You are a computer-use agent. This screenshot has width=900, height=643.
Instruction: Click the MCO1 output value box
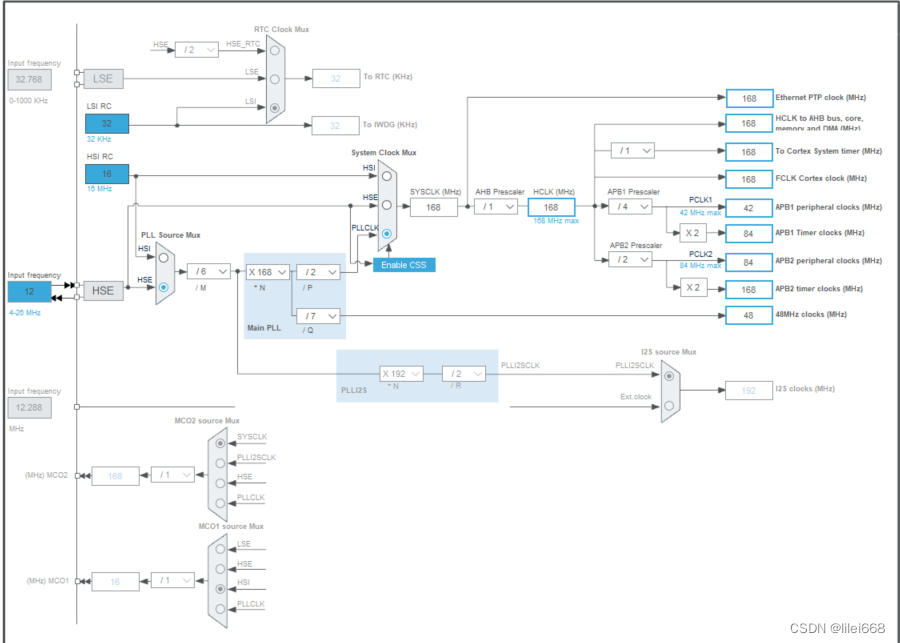[115, 582]
